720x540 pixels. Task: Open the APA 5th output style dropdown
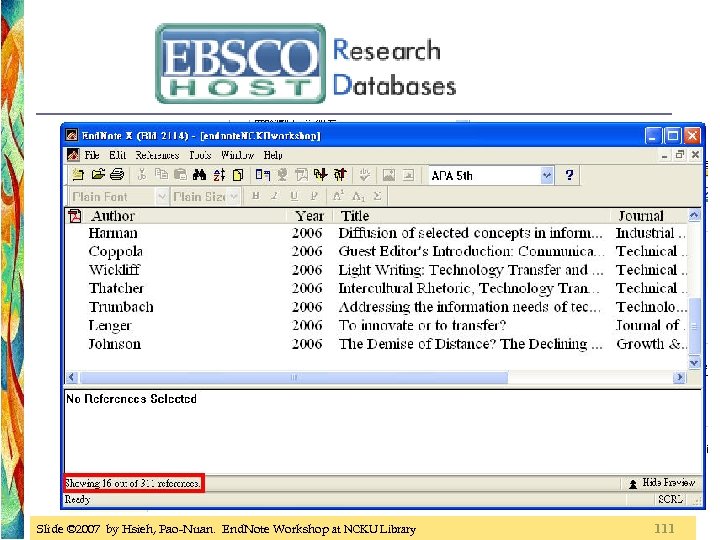[546, 175]
